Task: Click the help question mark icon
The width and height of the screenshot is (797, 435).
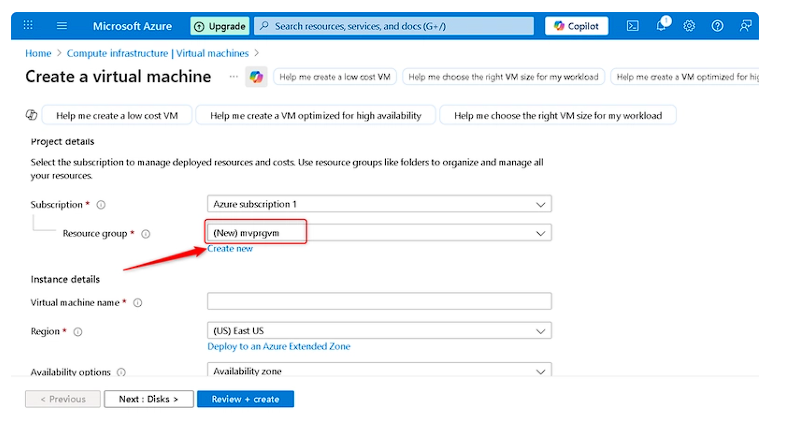Action: [717, 26]
